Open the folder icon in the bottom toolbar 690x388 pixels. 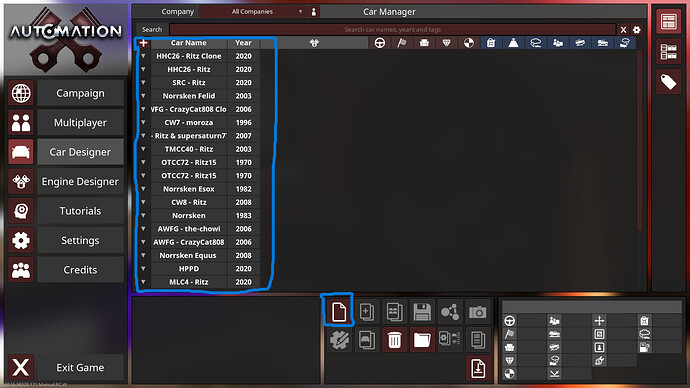point(422,340)
